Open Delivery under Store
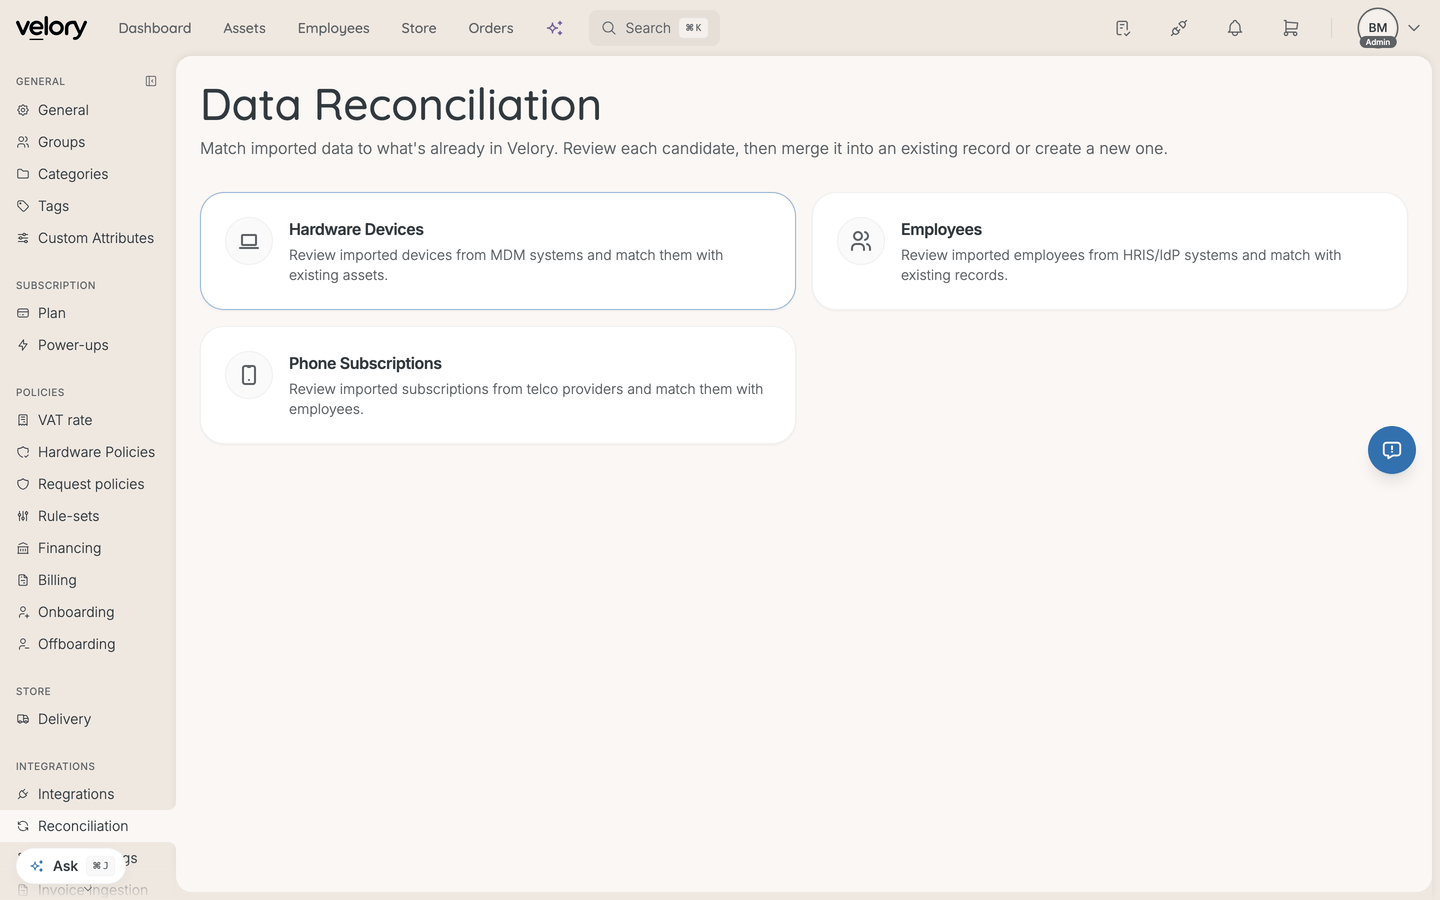1440x900 pixels. [x=88, y=719]
